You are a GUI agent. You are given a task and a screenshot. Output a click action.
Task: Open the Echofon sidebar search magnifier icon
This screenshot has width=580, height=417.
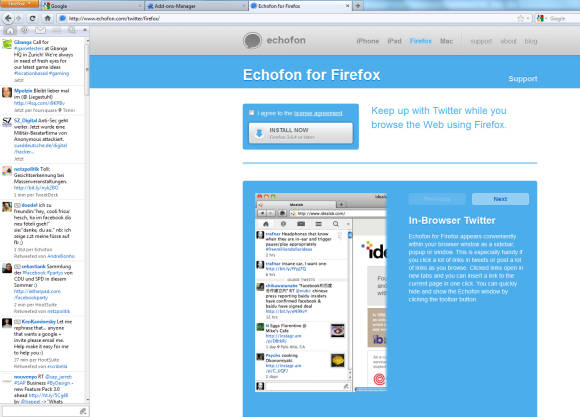pyautogui.click(x=72, y=30)
